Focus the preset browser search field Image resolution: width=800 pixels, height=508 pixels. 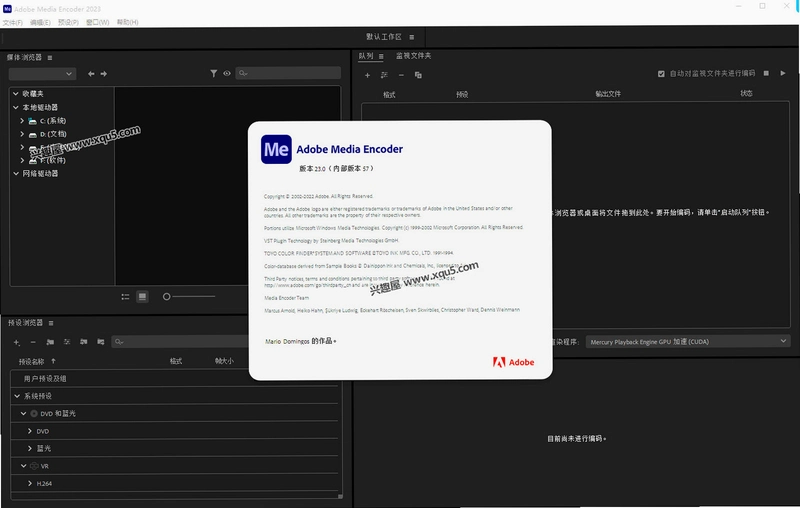[x=180, y=342]
